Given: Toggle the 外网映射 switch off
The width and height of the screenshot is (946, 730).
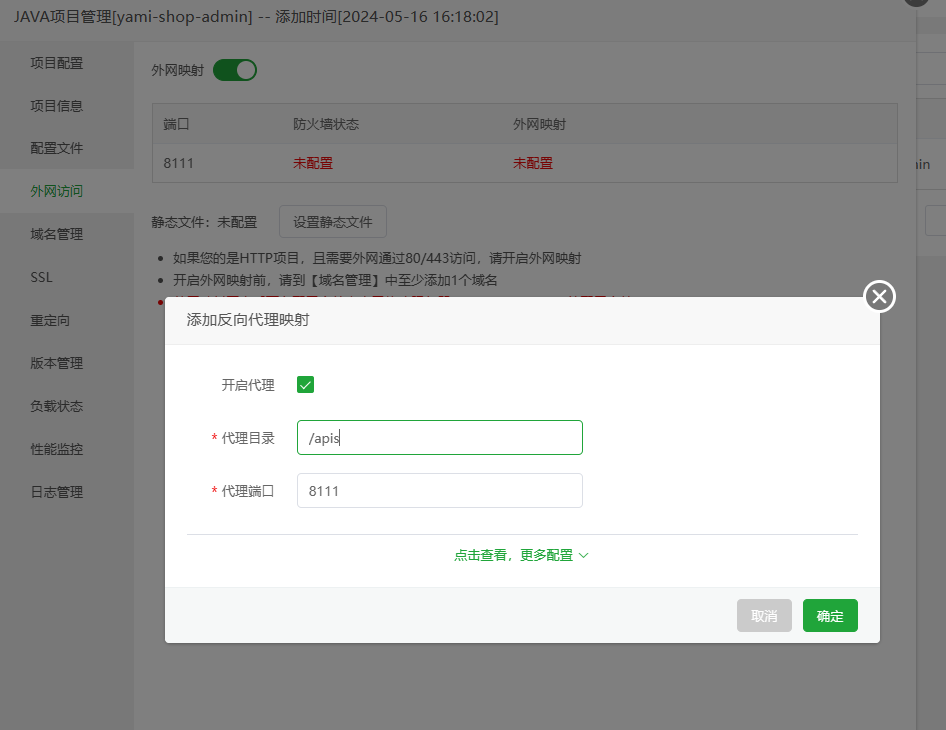Looking at the screenshot, I should point(235,71).
